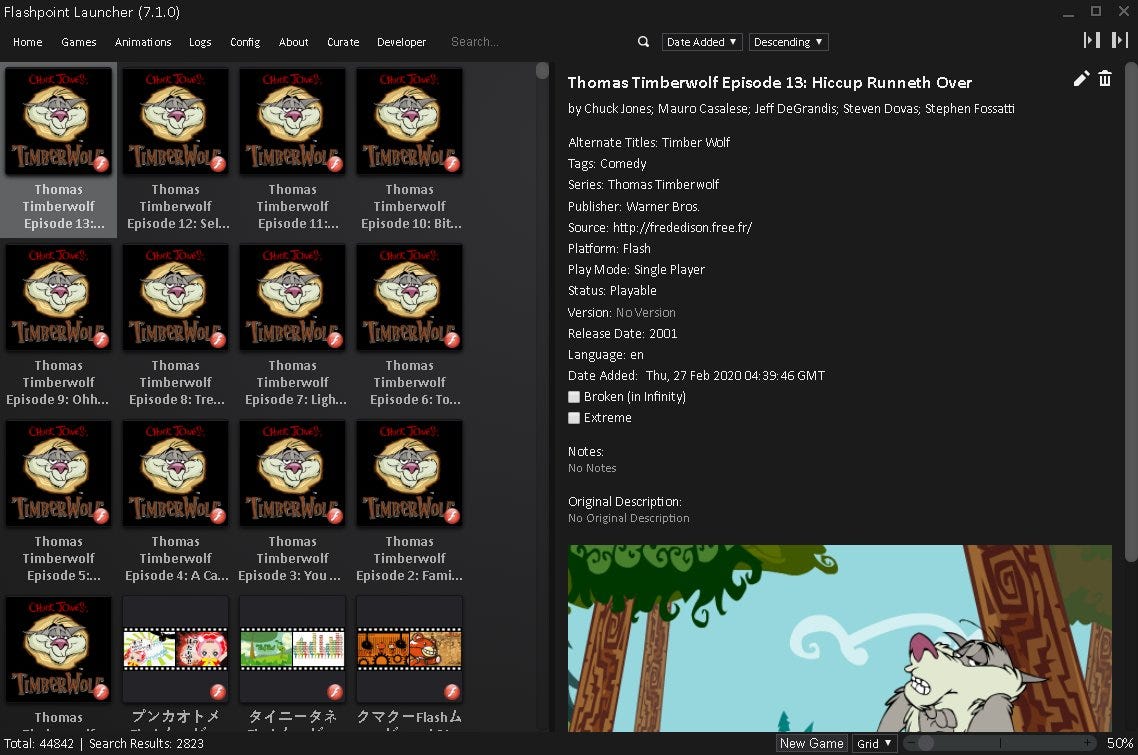The image size is (1138, 755).
Task: Open the Descending order dropdown
Action: (788, 42)
